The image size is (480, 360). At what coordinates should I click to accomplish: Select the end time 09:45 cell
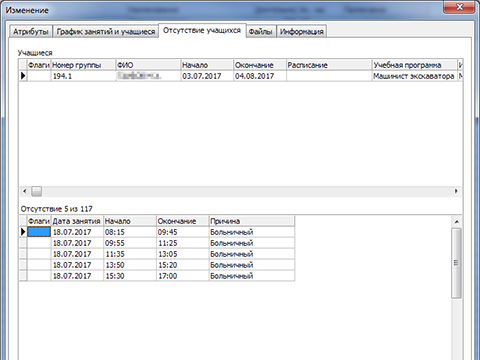[x=182, y=232]
